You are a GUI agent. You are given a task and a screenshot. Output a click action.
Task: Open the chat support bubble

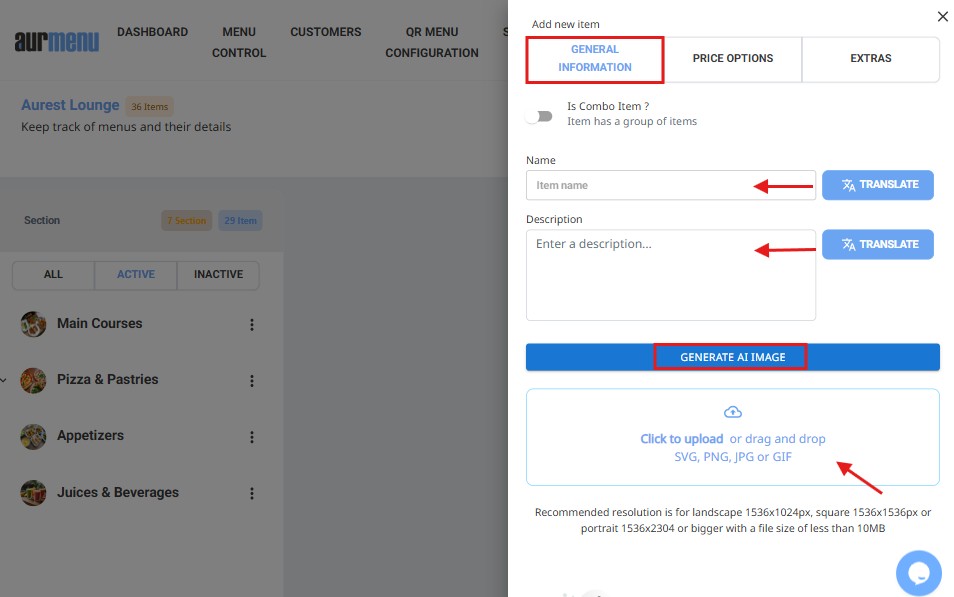pyautogui.click(x=918, y=573)
